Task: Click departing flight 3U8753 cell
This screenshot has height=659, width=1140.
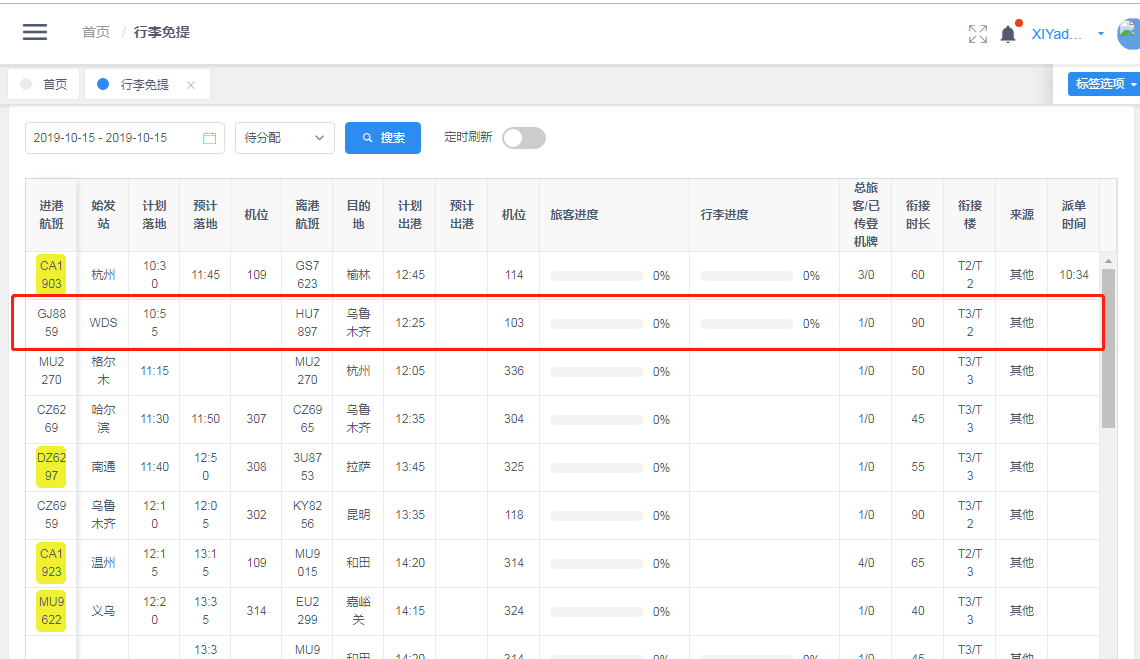Action: tap(307, 467)
